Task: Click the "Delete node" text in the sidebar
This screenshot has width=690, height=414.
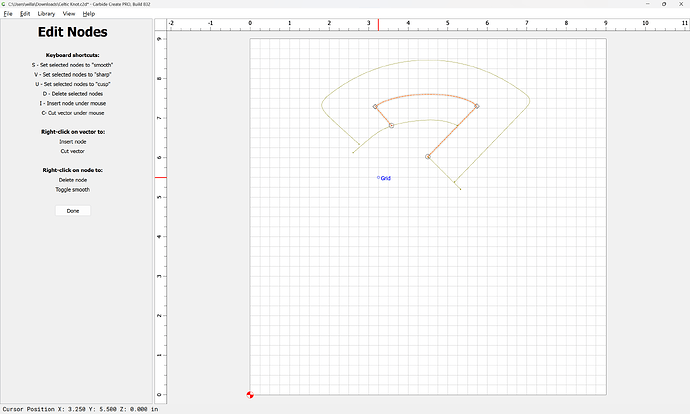Action: 73,180
